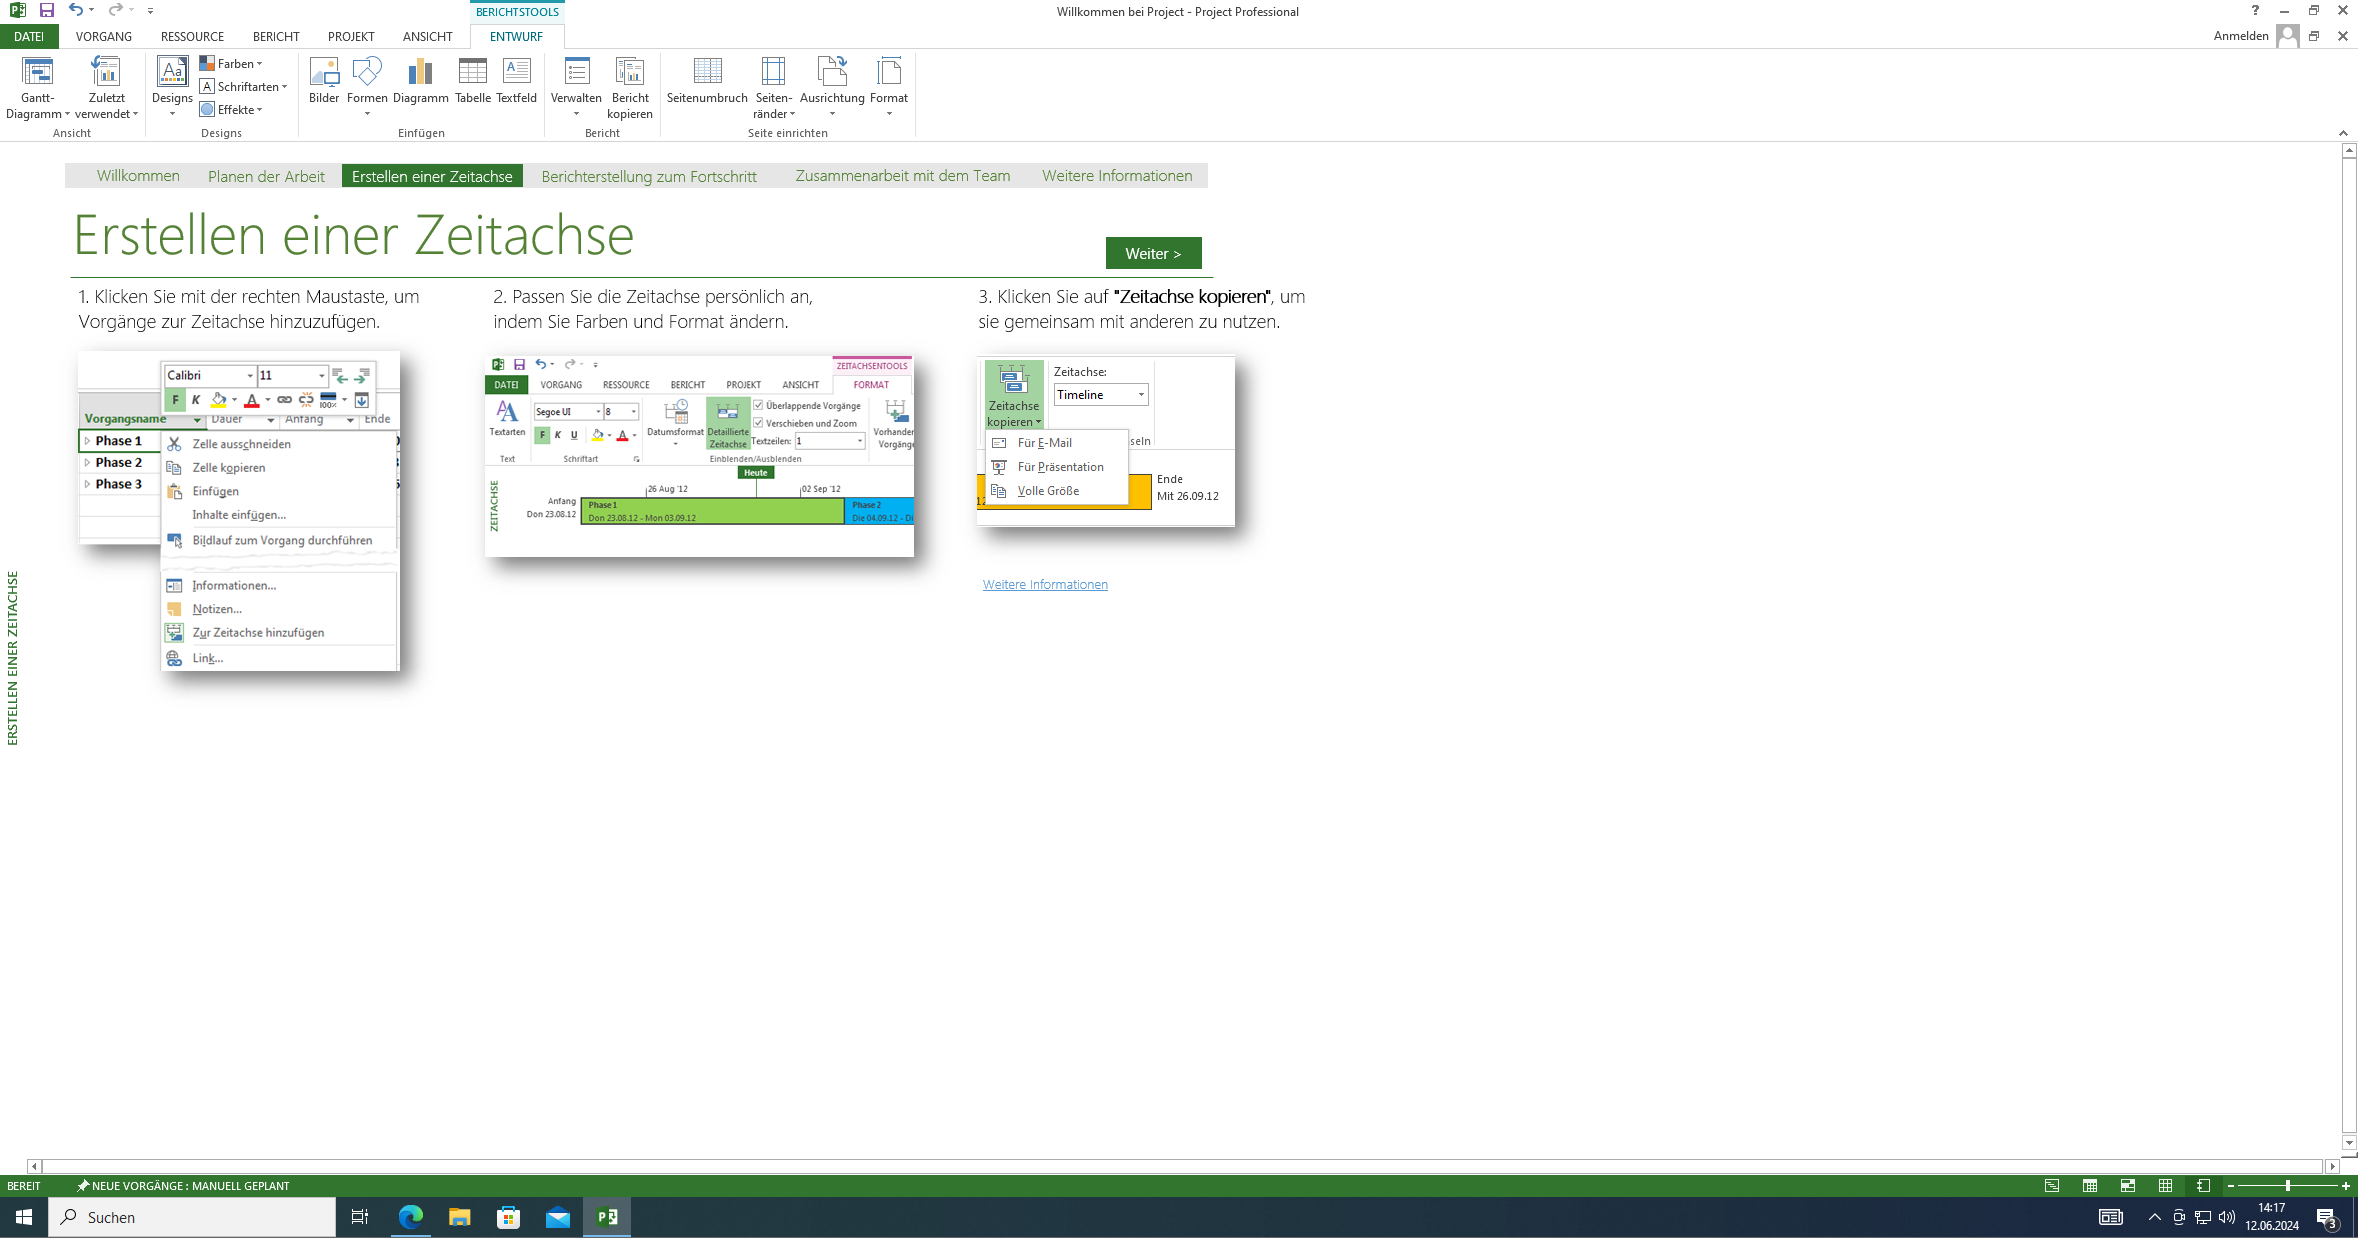Click the help question mark icon
This screenshot has width=2358, height=1238.
(2254, 10)
